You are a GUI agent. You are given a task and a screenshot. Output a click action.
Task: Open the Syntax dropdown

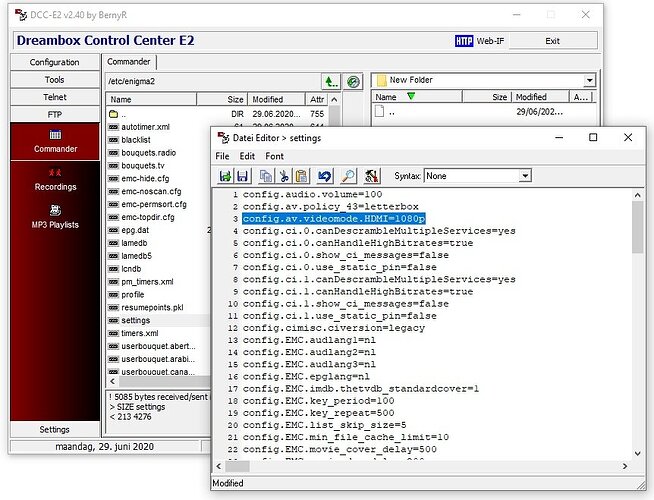[x=525, y=176]
